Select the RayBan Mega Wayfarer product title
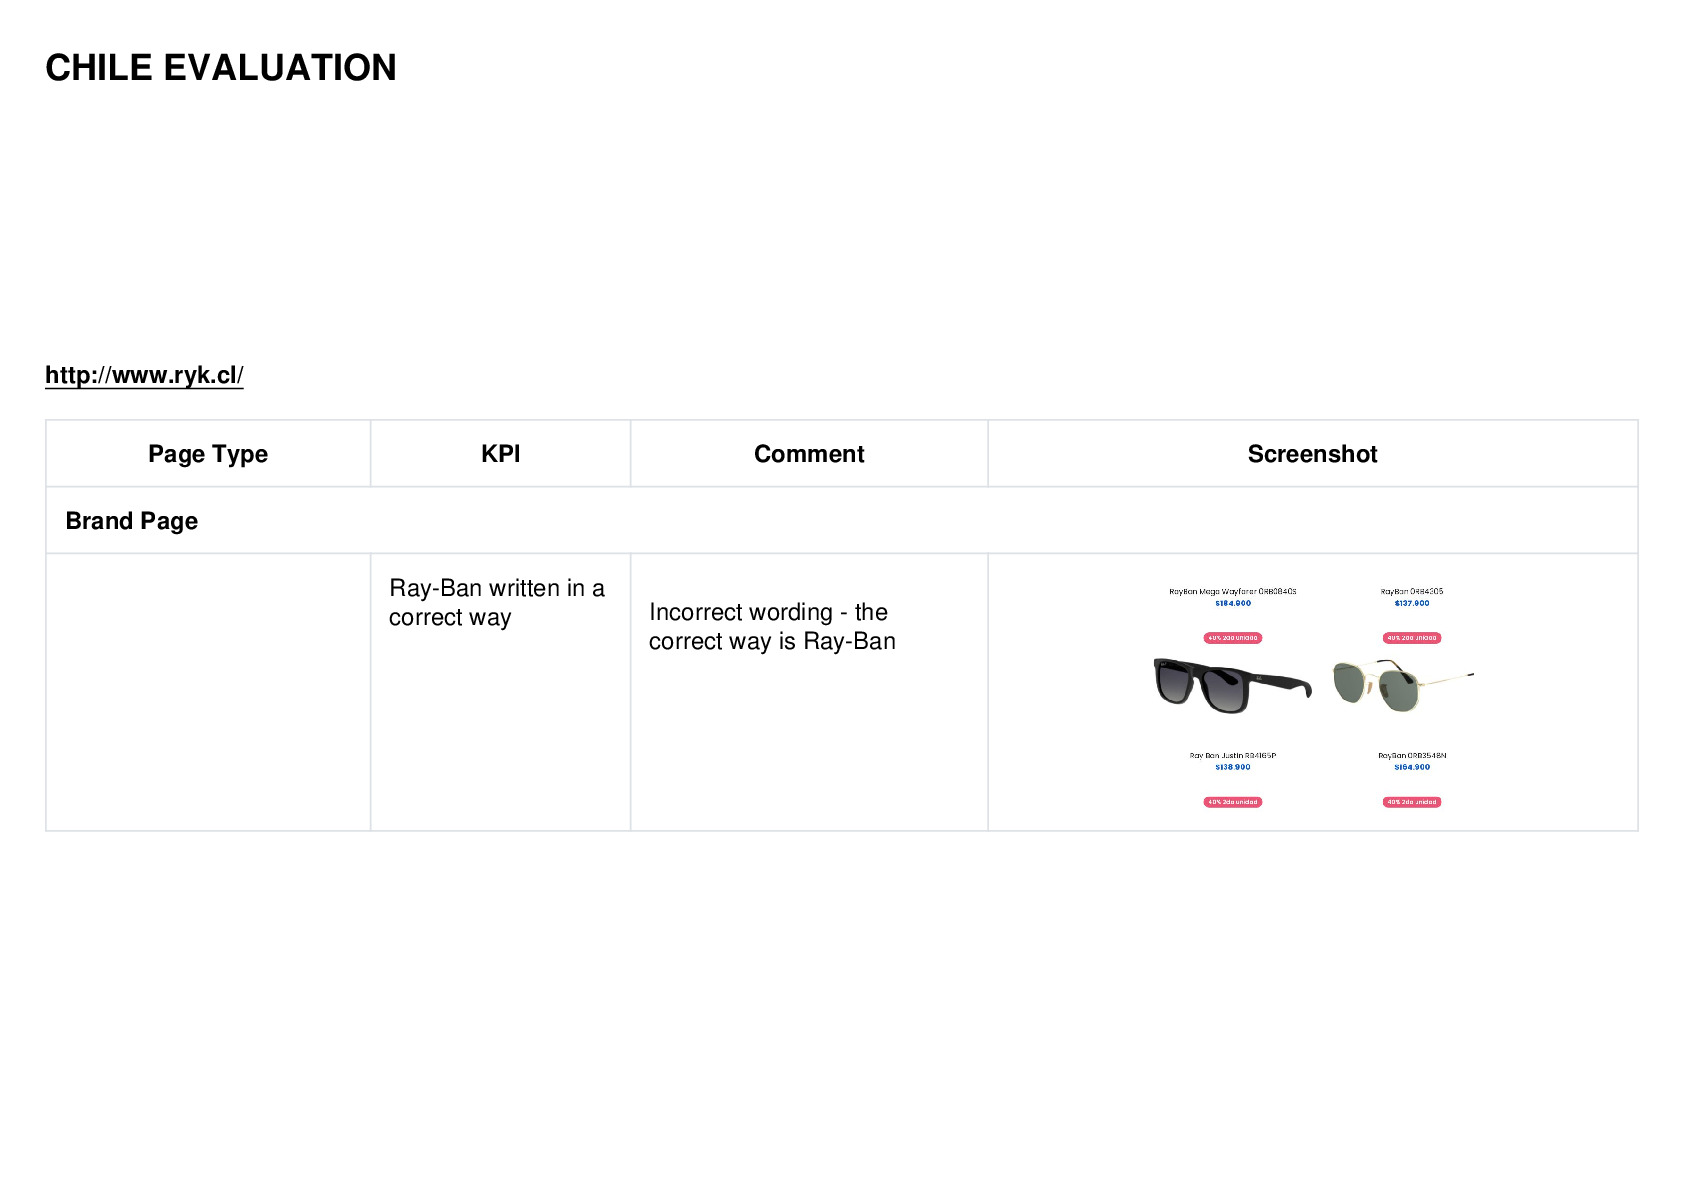This screenshot has height=1191, width=1684. click(x=1232, y=591)
